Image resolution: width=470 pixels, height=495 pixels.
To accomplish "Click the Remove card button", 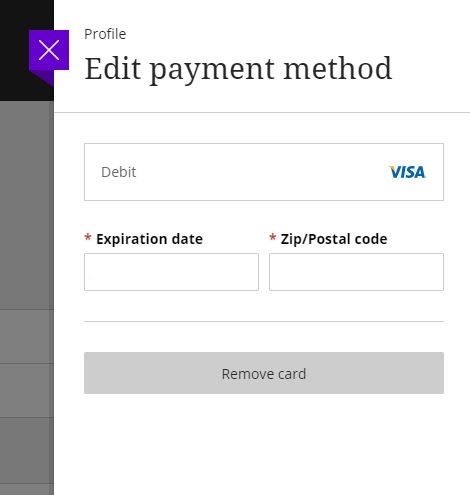I will (x=264, y=373).
